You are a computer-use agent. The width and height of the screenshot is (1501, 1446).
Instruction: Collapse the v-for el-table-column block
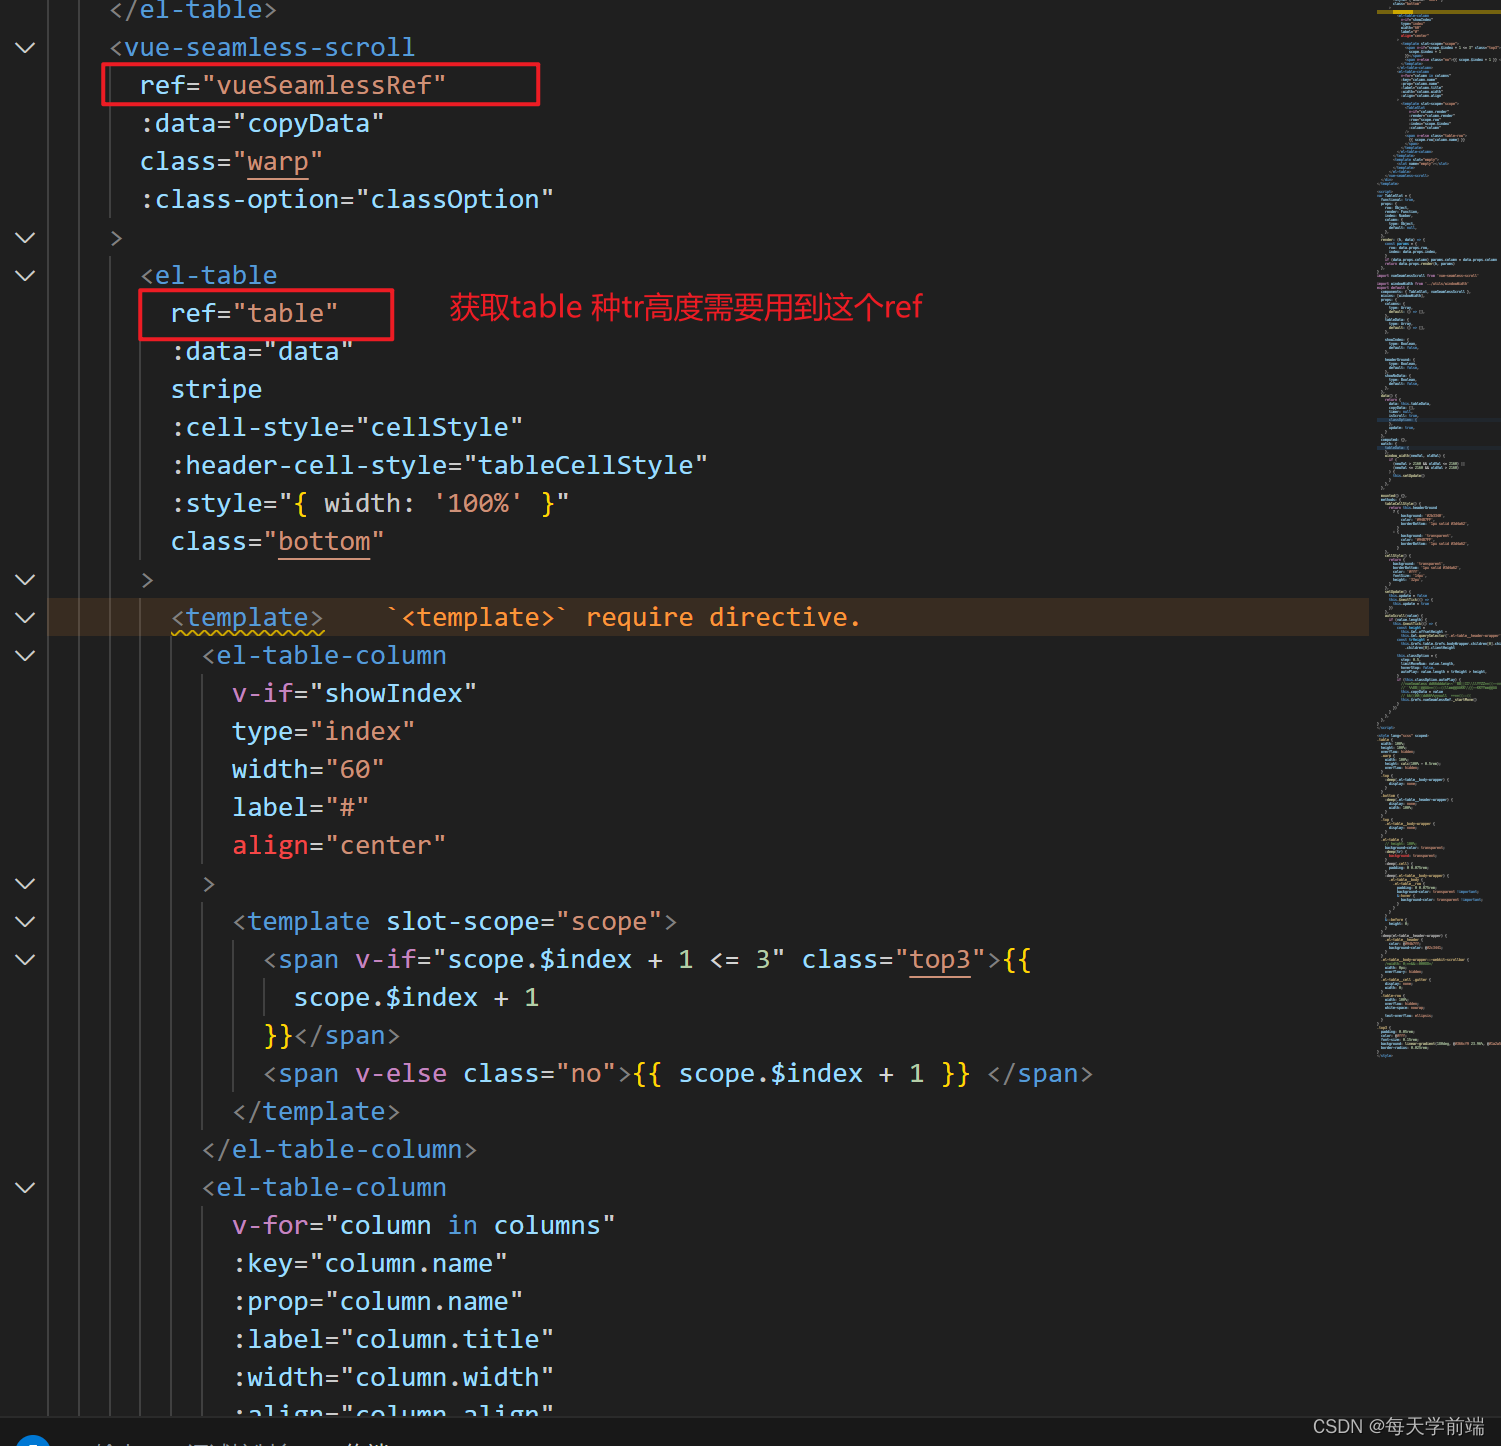(25, 1188)
